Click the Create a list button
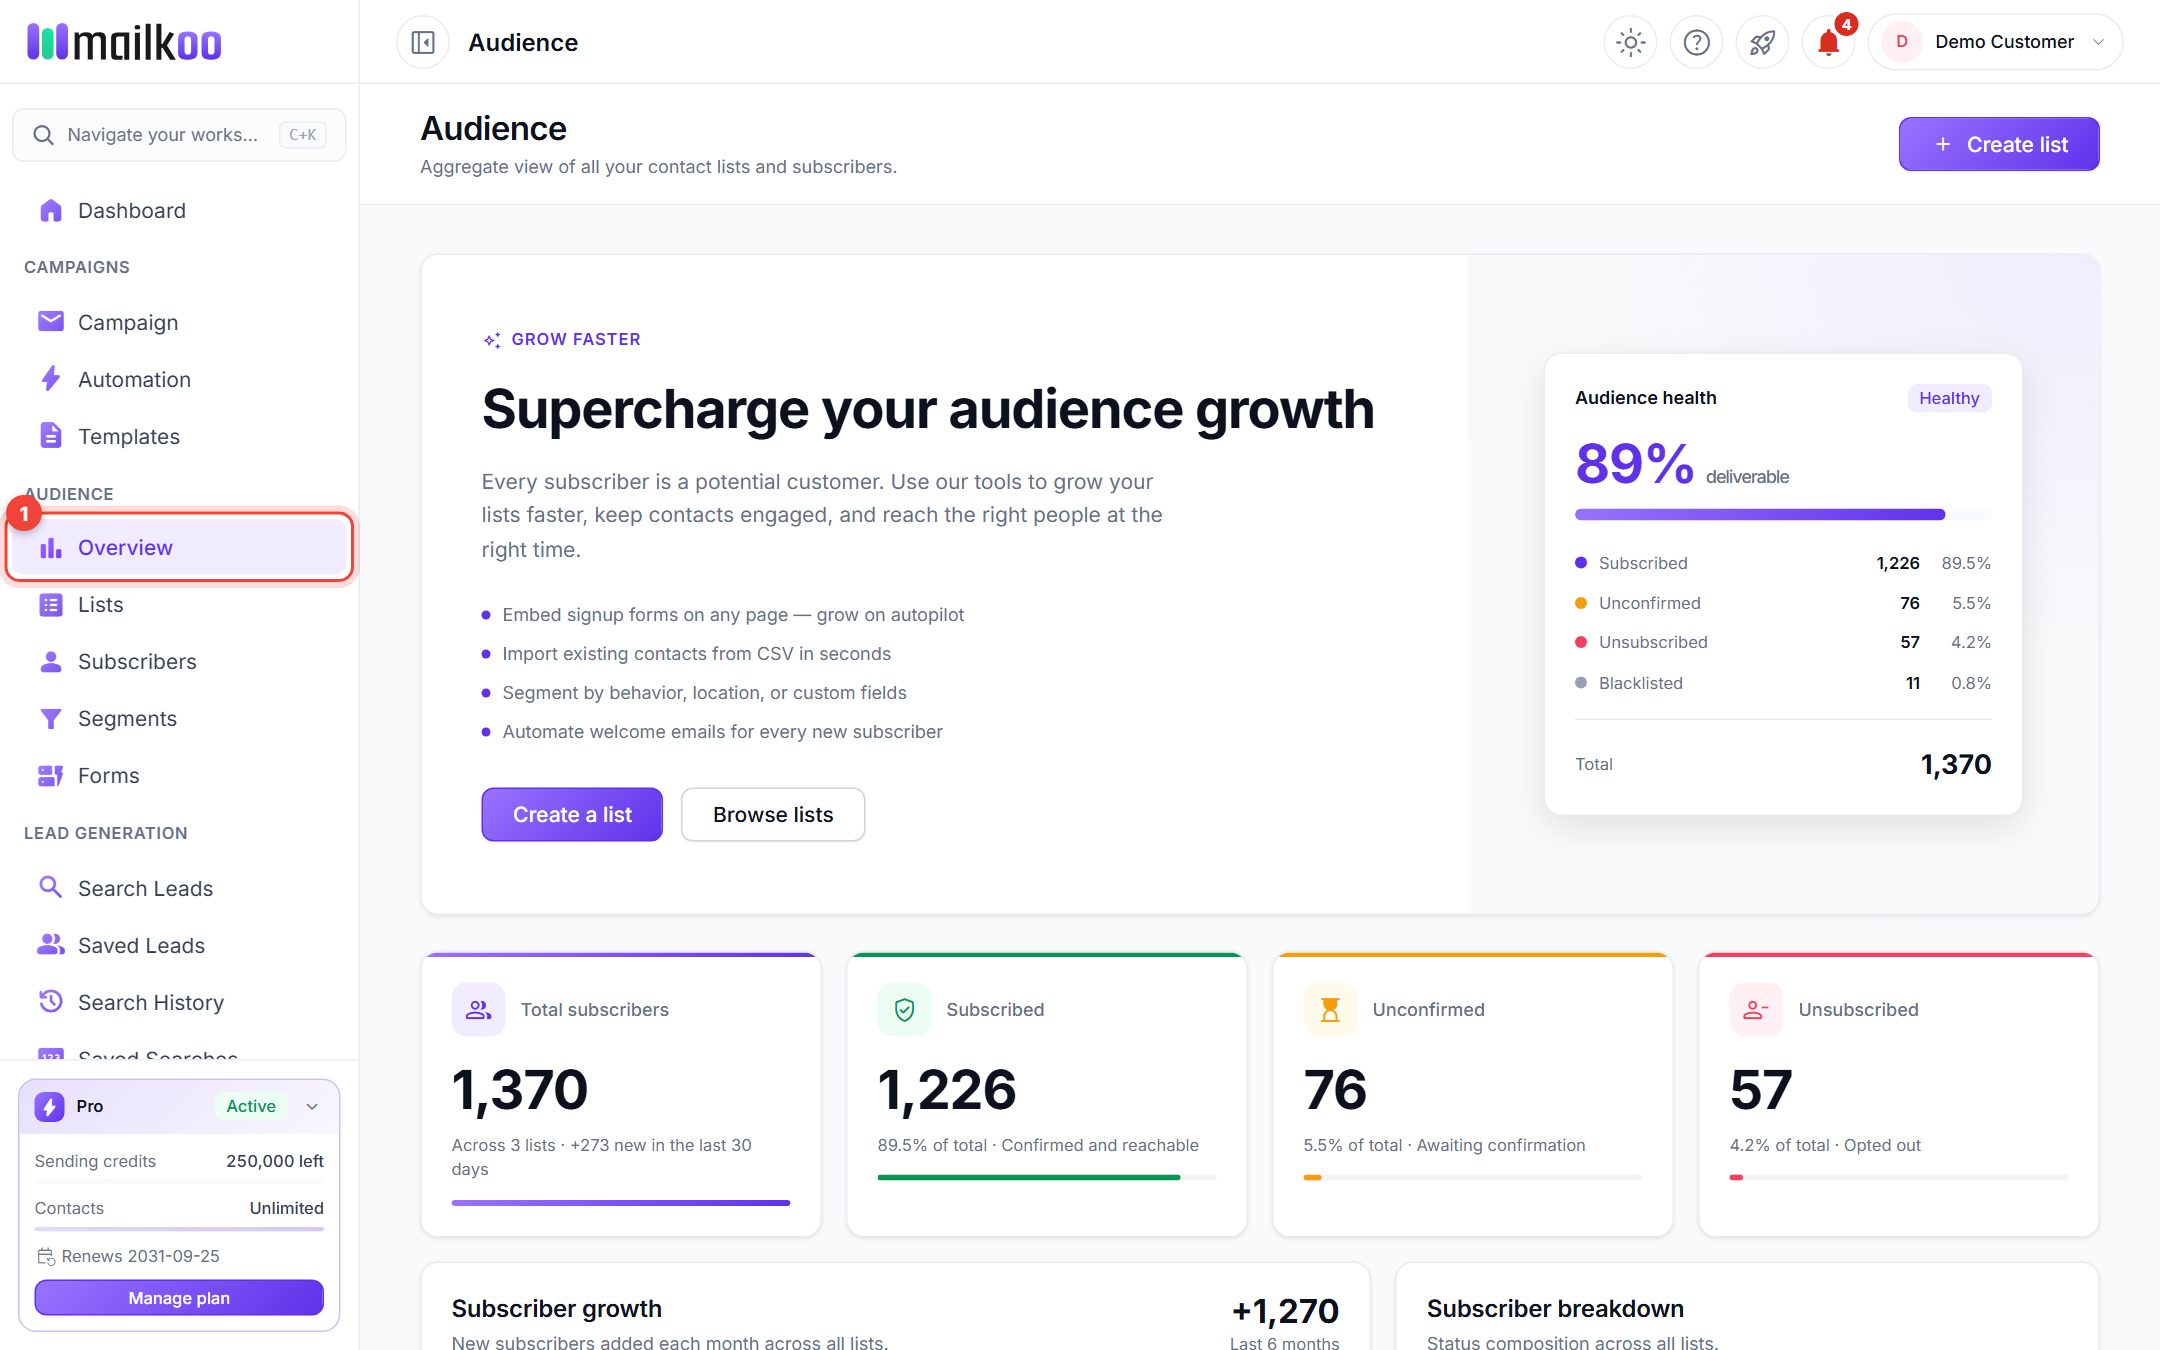The width and height of the screenshot is (2160, 1350). (572, 814)
